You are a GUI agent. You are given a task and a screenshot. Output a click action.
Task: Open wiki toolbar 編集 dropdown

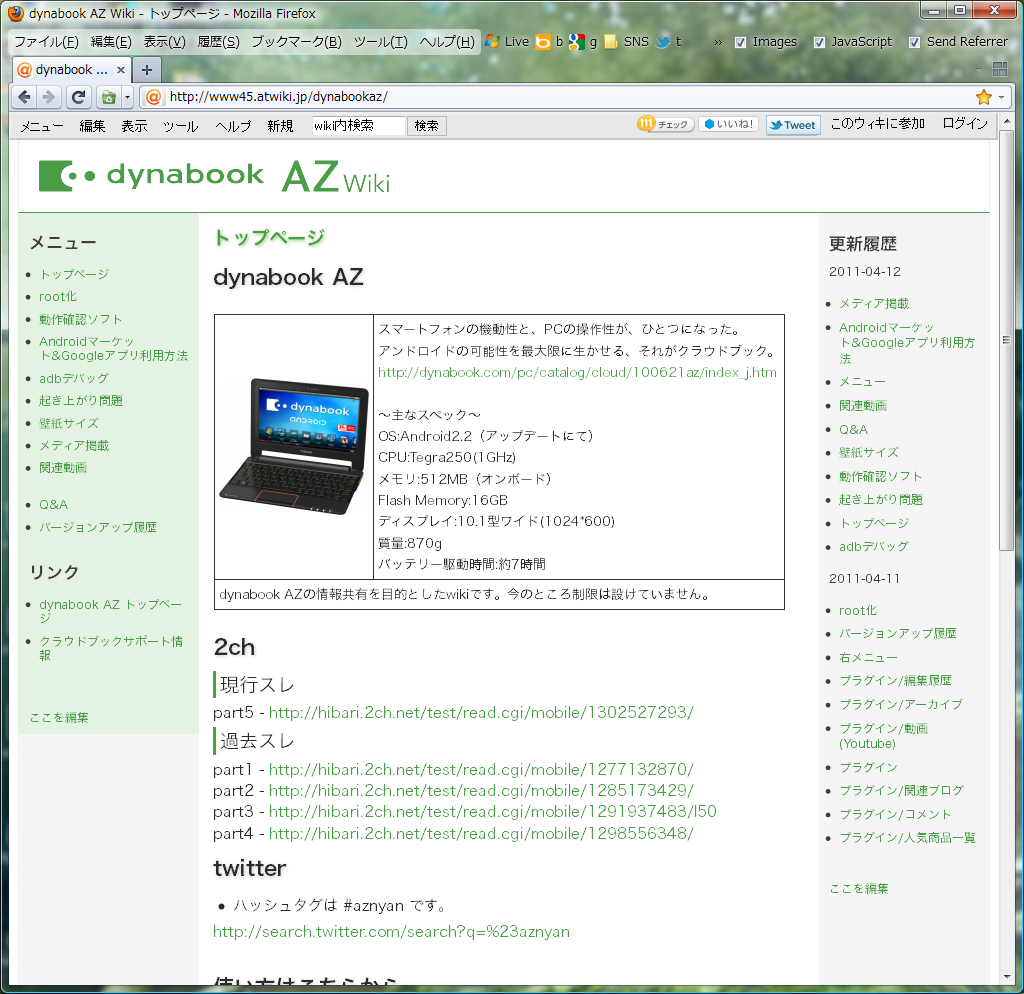coord(92,126)
